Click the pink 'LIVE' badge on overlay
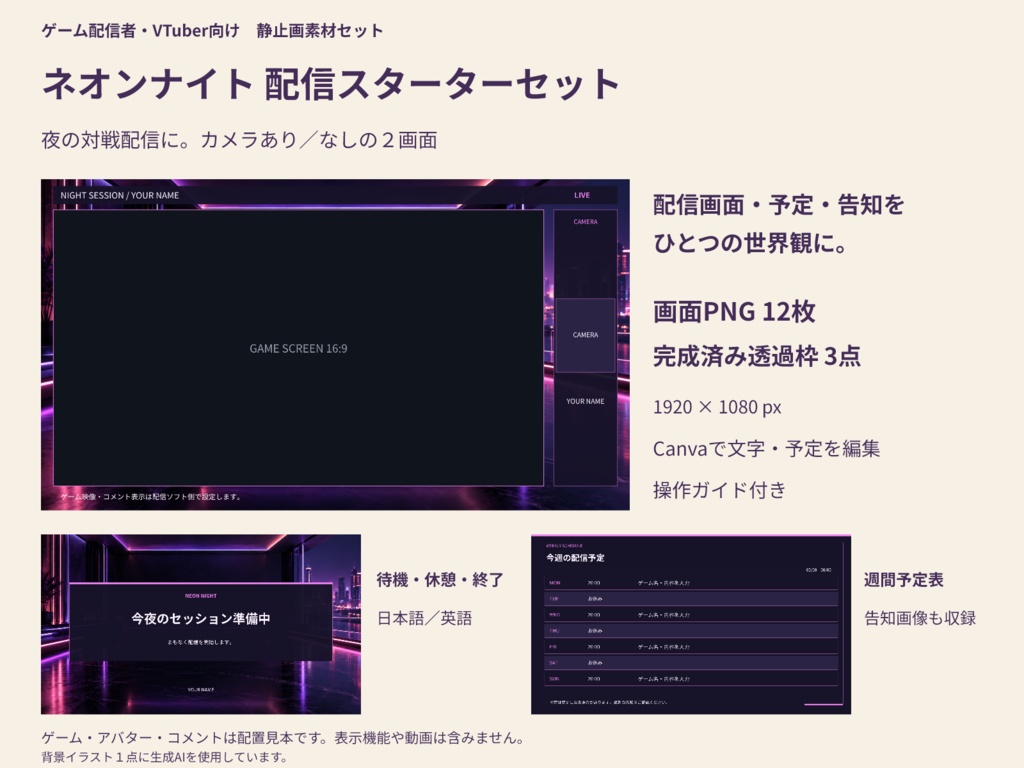Image resolution: width=1024 pixels, height=768 pixels. coord(582,195)
